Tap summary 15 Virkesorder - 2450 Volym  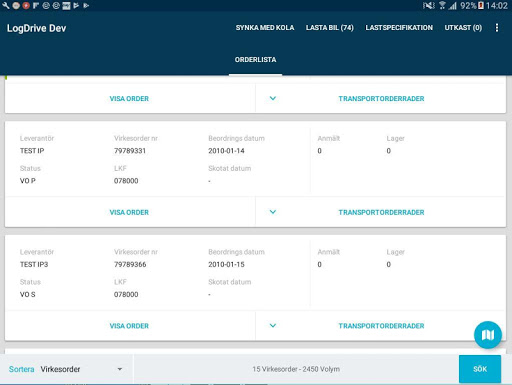pyautogui.click(x=296, y=369)
